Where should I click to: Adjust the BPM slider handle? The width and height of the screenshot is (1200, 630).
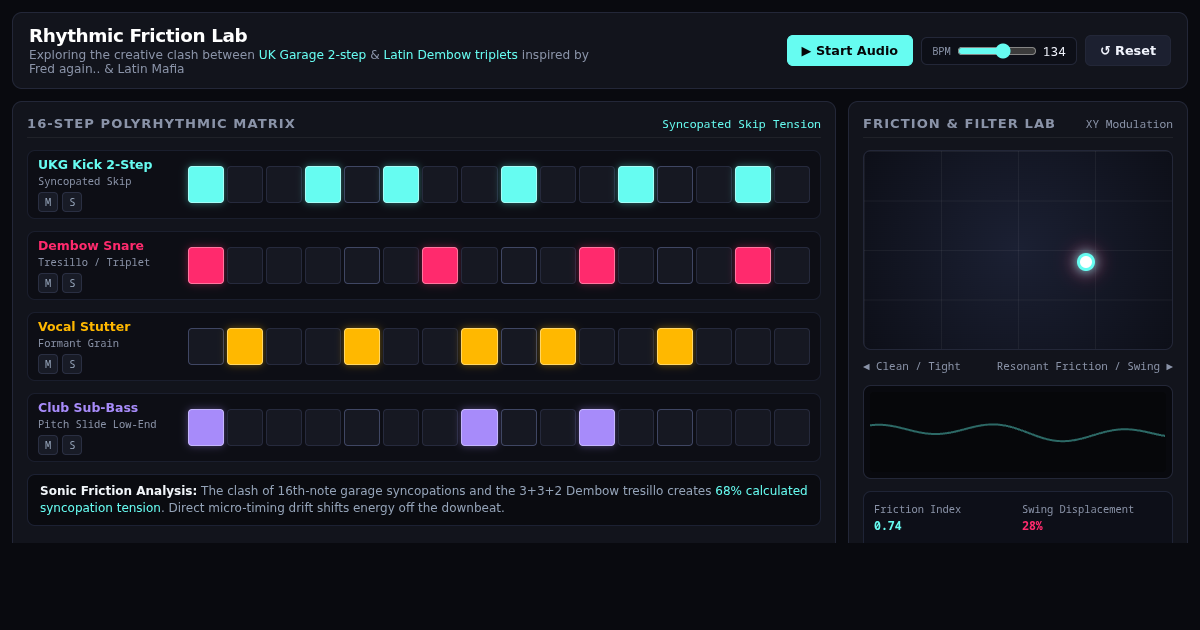[x=1002, y=51]
